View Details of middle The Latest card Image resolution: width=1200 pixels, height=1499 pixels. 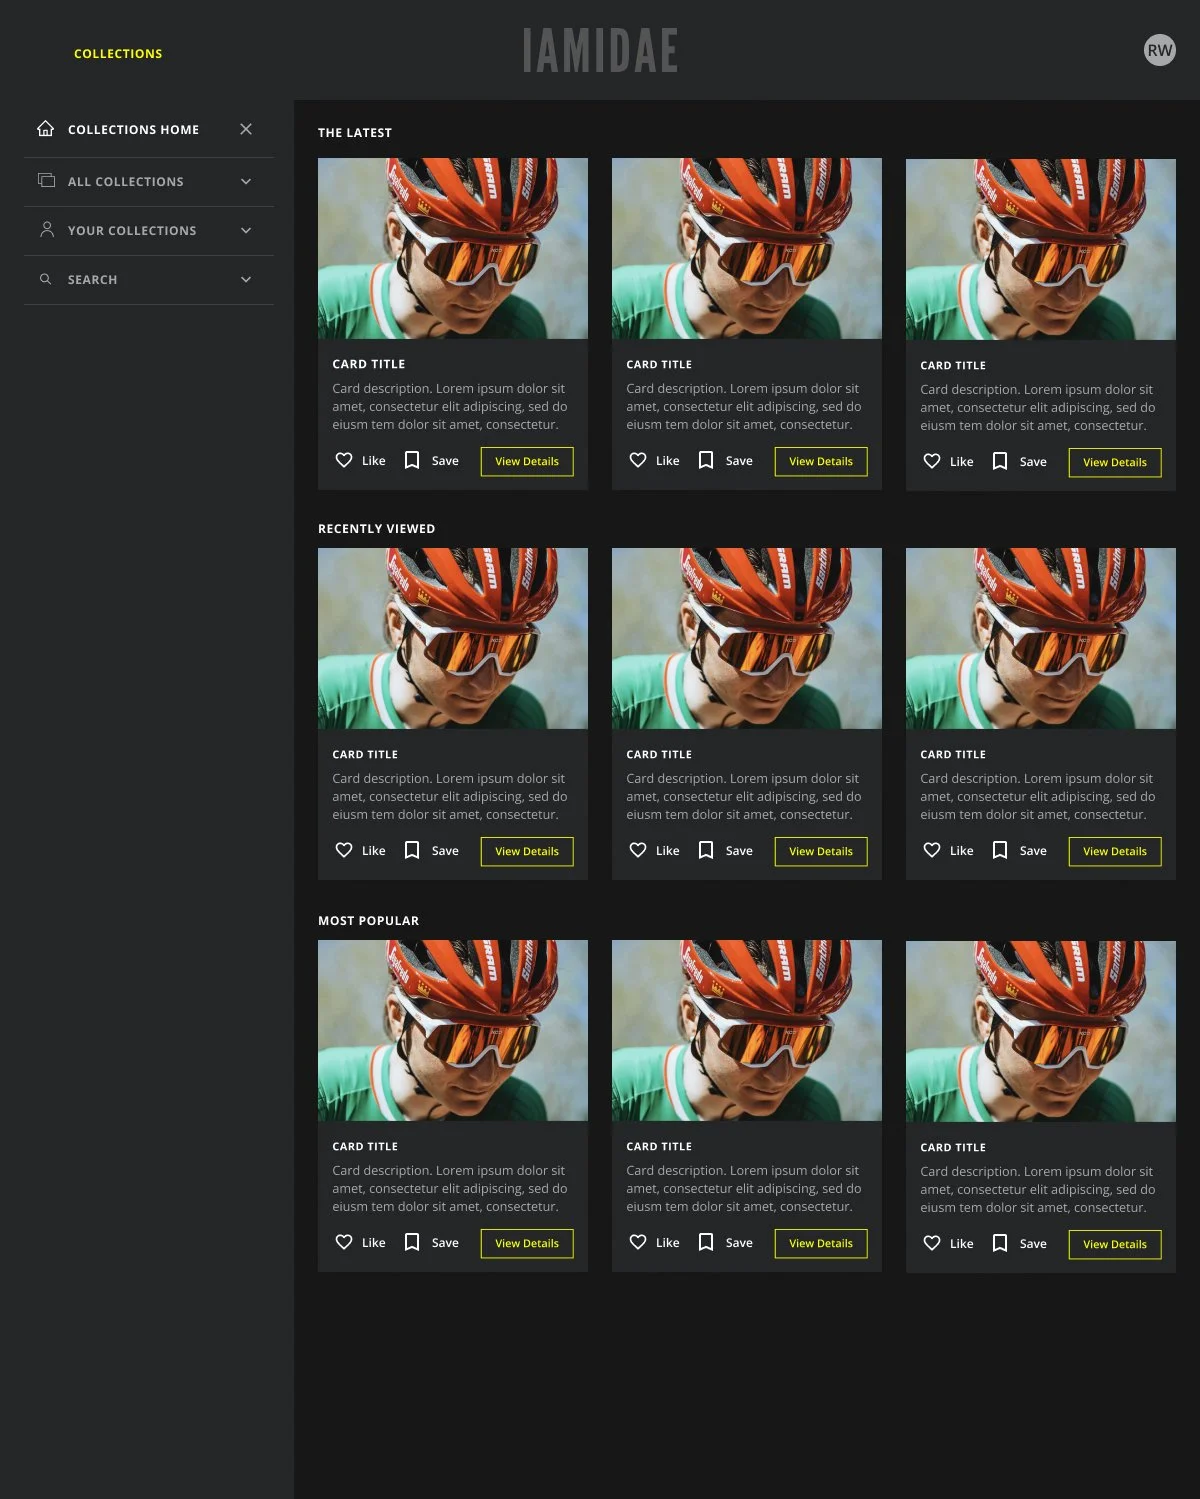(821, 461)
